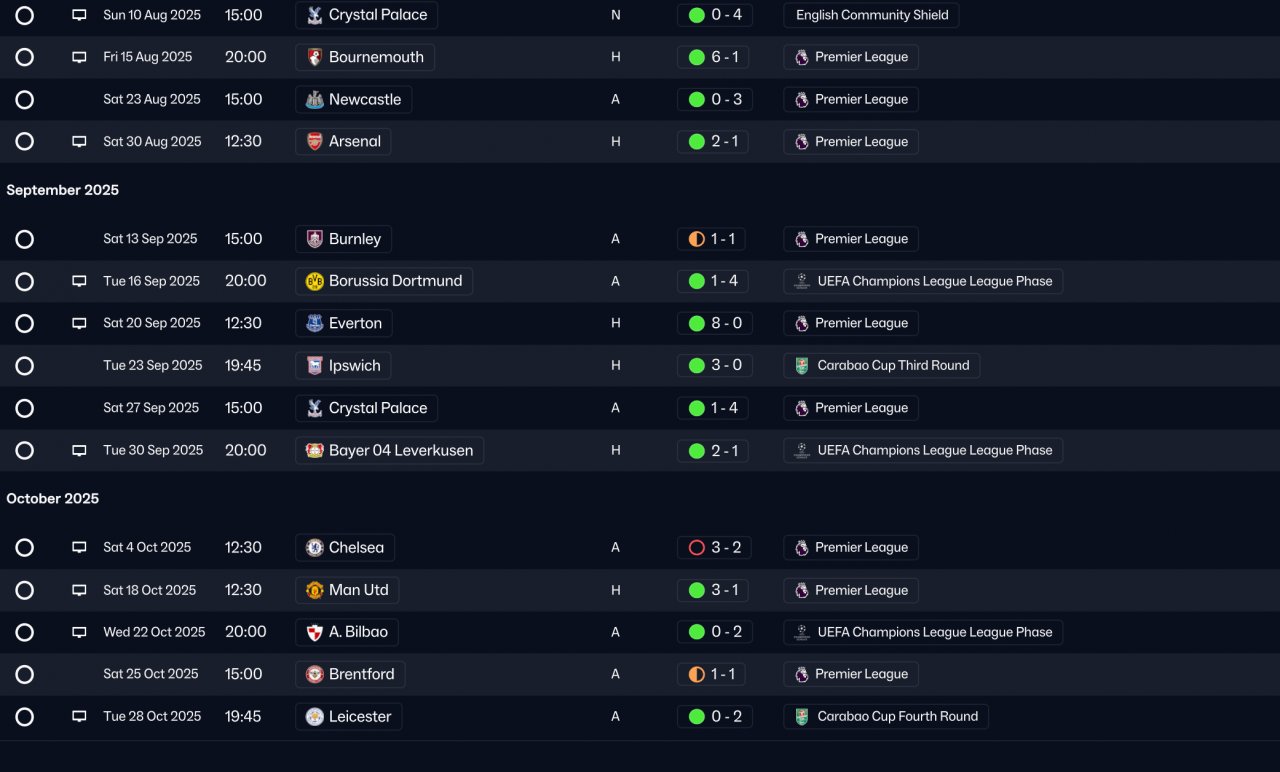
Task: Select the radio circle for Newcastle fixture
Action: 25,100
